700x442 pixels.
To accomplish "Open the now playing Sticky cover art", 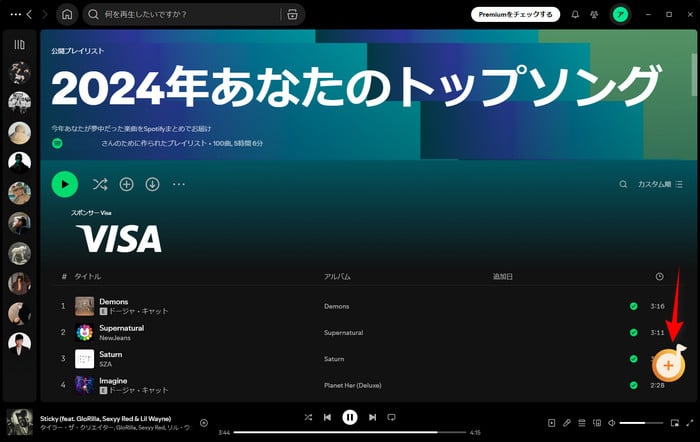I will coord(20,422).
